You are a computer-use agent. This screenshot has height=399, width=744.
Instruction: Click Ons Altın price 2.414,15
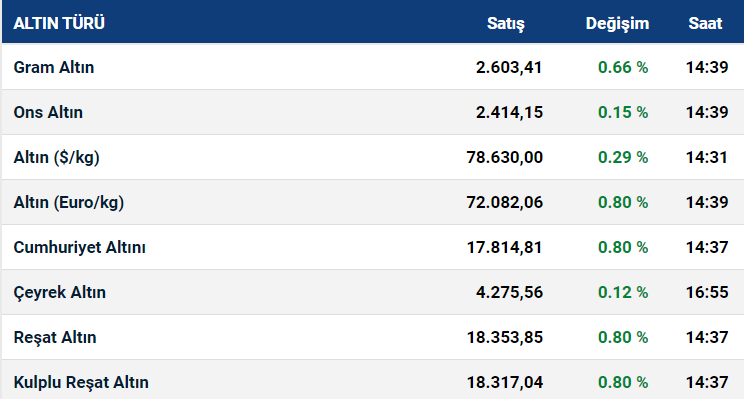(509, 112)
